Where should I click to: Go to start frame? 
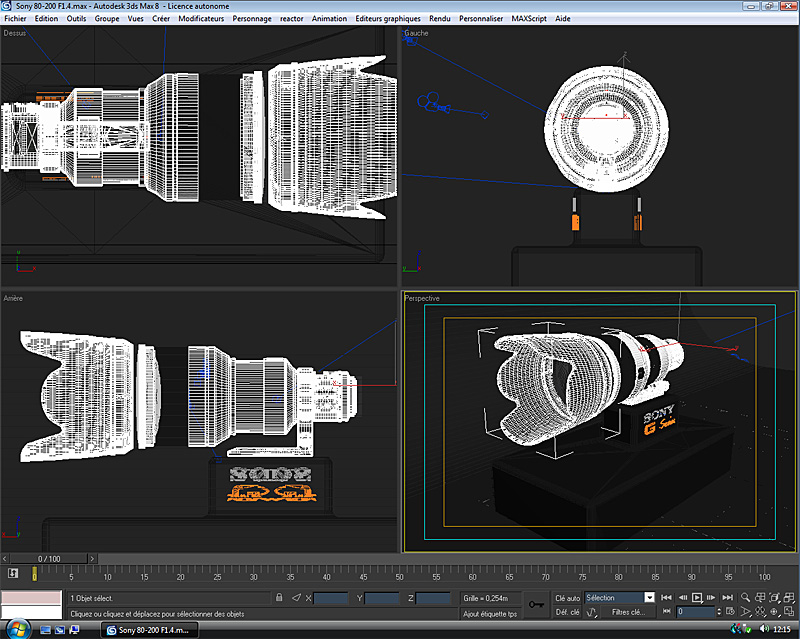666,597
